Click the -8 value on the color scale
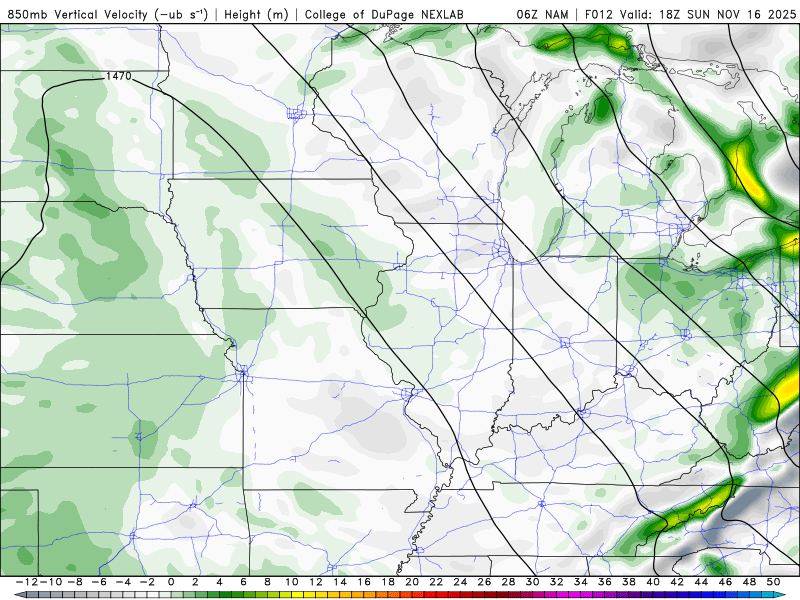 pos(74,582)
